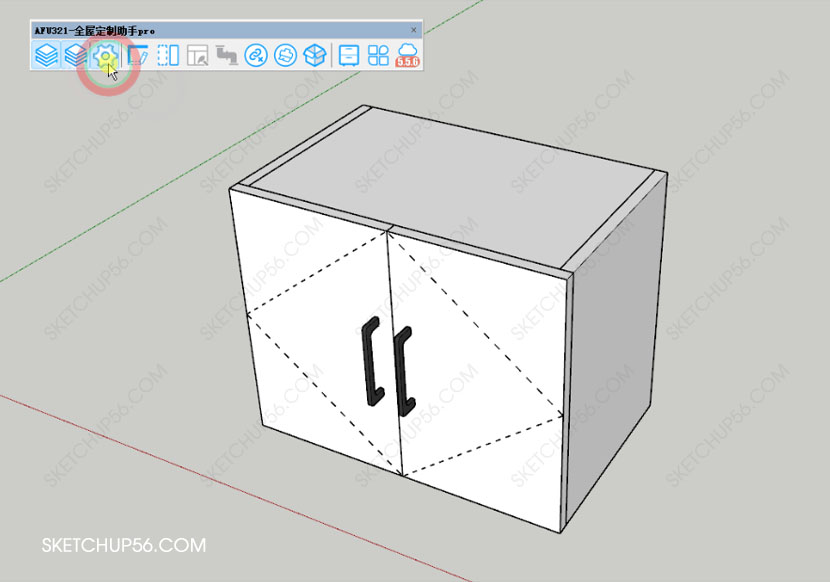The image size is (830, 582).
Task: Open the four-squares grid icon
Action: point(378,56)
